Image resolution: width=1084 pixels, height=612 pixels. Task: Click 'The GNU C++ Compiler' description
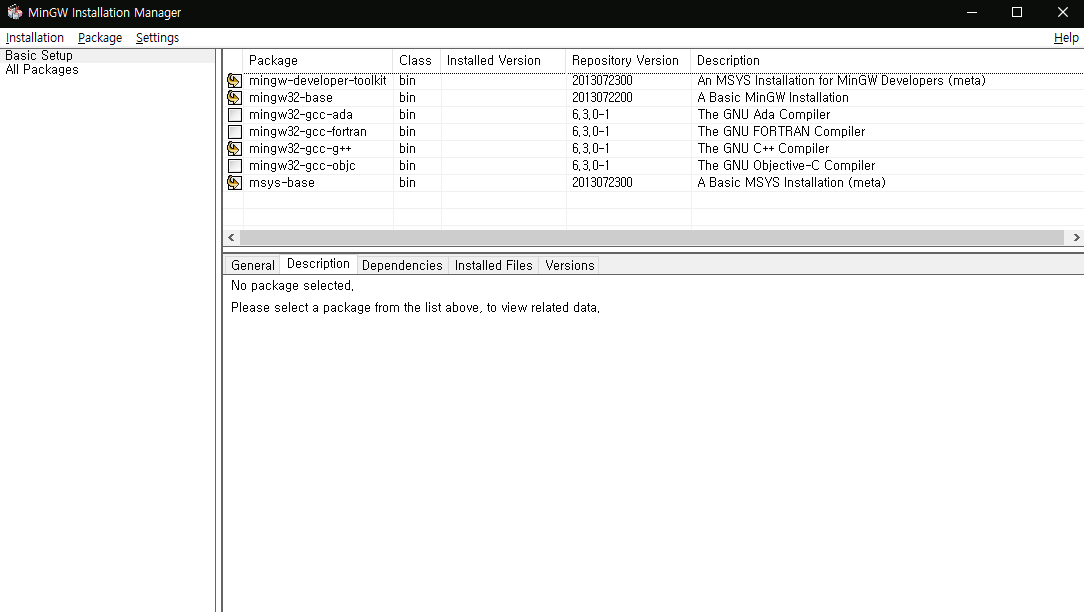click(763, 149)
